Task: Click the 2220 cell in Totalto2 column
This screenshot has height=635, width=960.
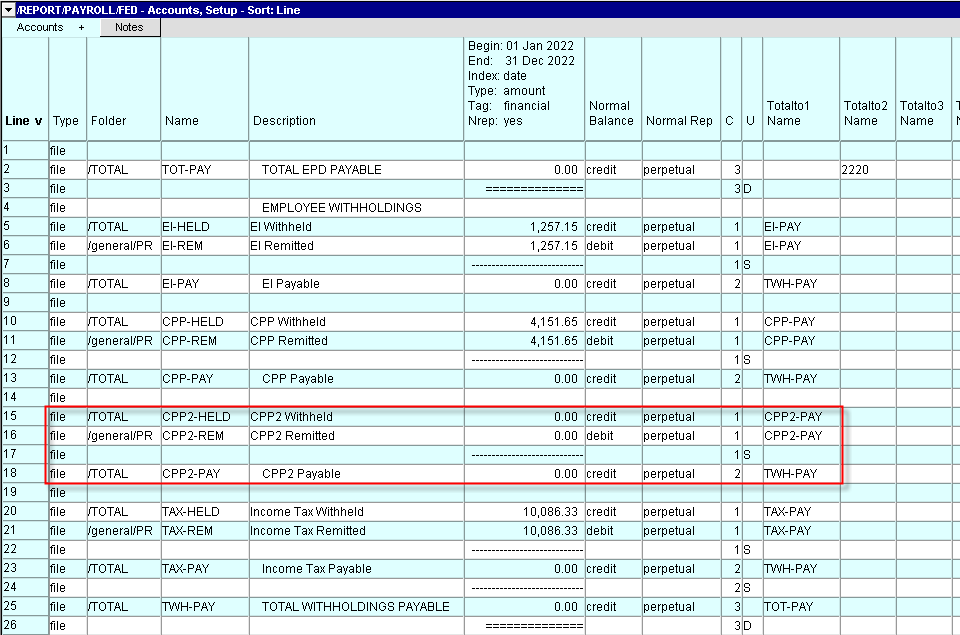Action: pyautogui.click(x=857, y=170)
